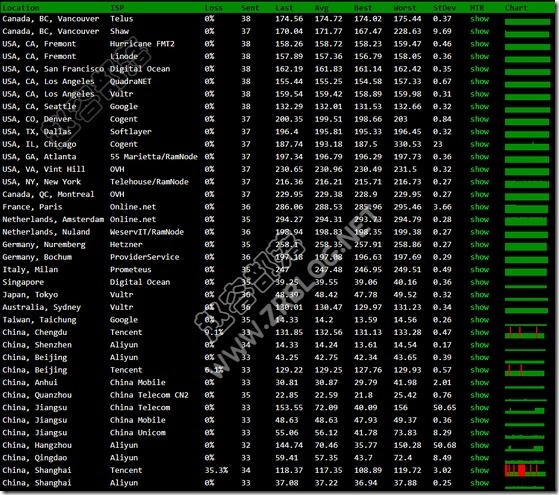Click the Location column header

coord(21,8)
